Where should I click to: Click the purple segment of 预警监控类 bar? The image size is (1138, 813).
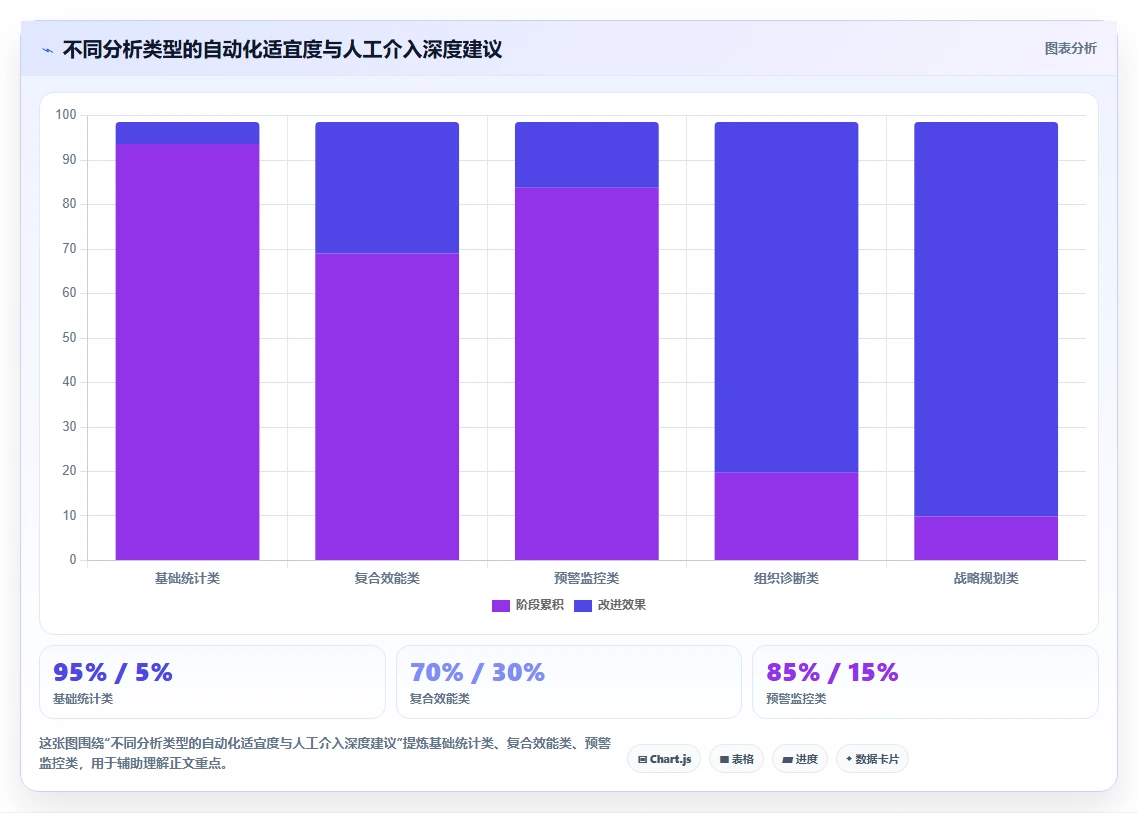pyautogui.click(x=586, y=374)
